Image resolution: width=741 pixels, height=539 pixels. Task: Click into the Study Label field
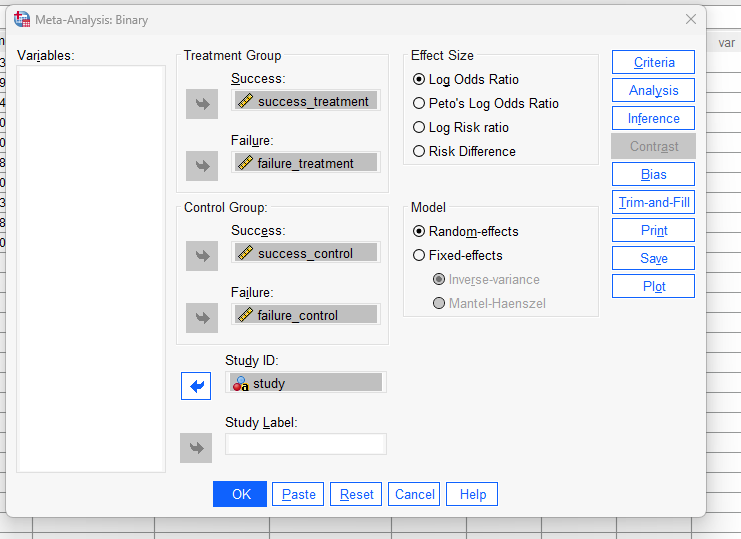[x=306, y=444]
